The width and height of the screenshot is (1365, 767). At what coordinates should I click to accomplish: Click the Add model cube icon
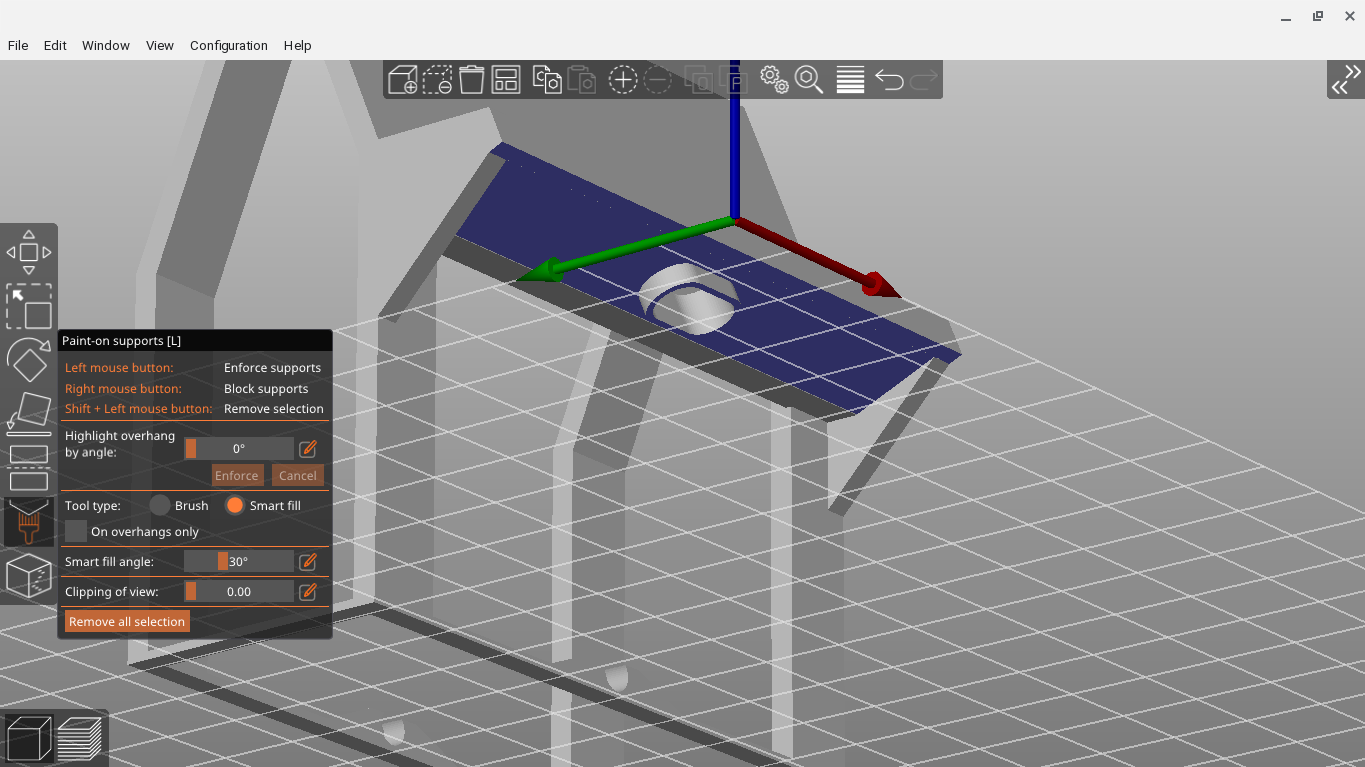click(403, 80)
